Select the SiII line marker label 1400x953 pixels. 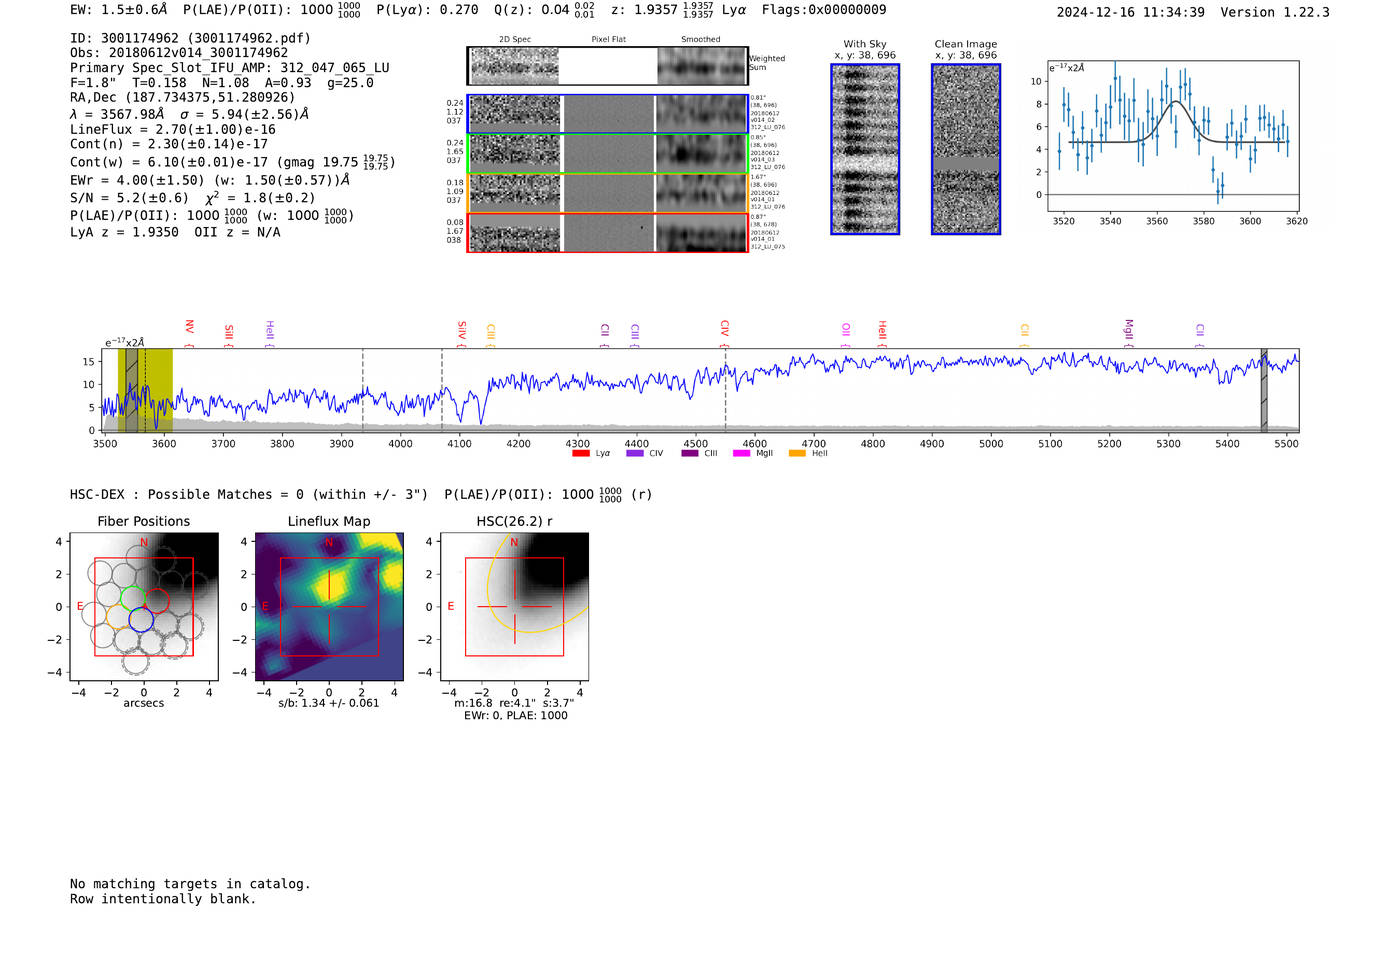[229, 333]
